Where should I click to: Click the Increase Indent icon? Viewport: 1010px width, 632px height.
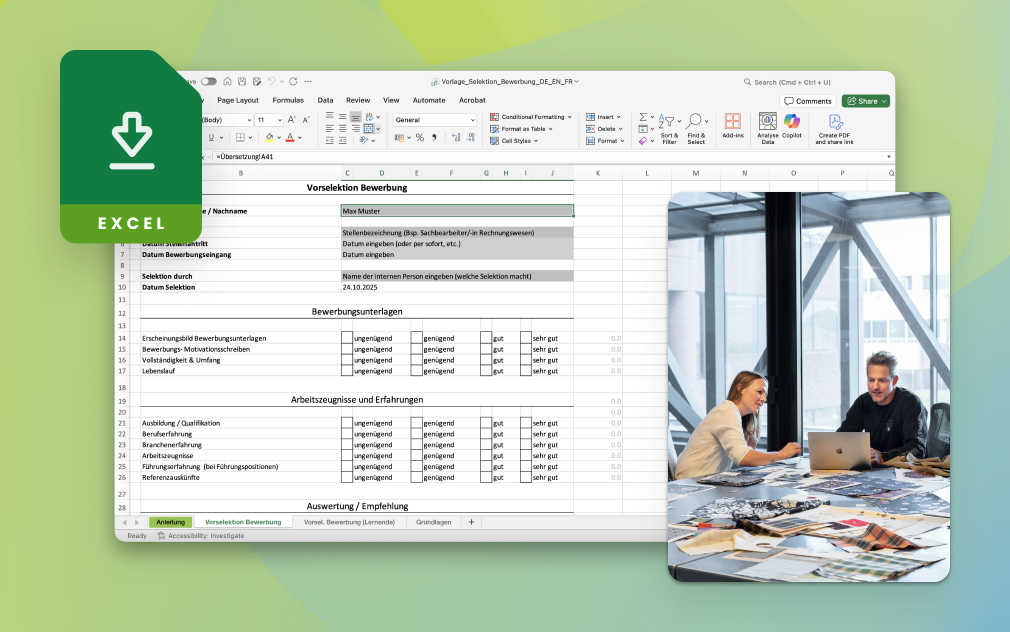coord(343,140)
